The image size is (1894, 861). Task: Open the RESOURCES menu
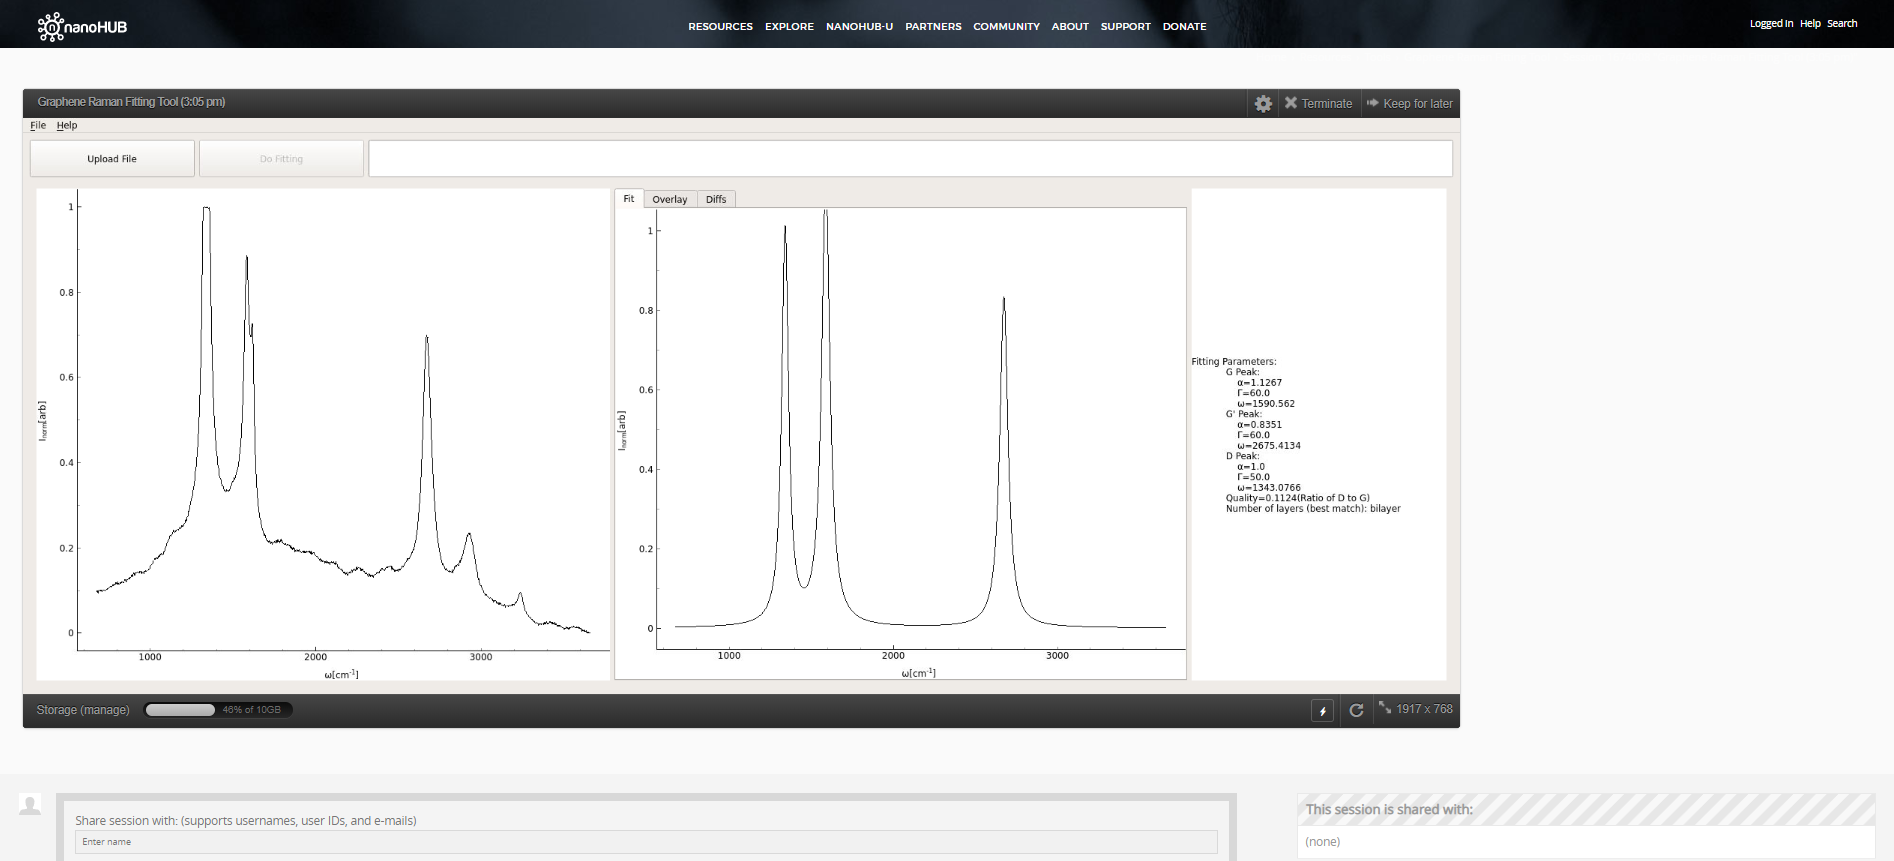click(720, 26)
